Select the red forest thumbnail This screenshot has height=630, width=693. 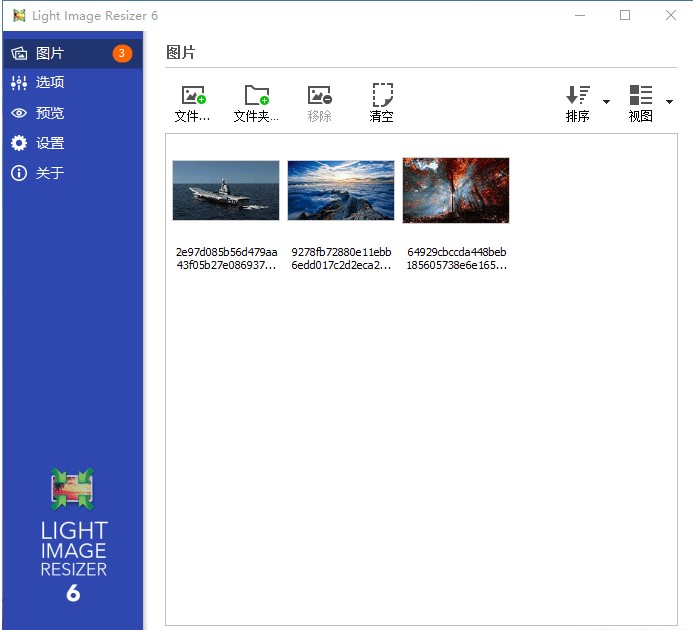(x=456, y=190)
